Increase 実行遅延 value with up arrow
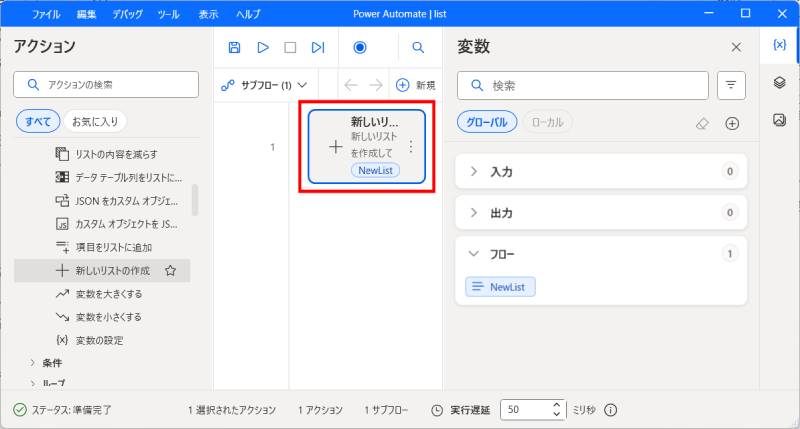This screenshot has width=800, height=429. pos(557,405)
